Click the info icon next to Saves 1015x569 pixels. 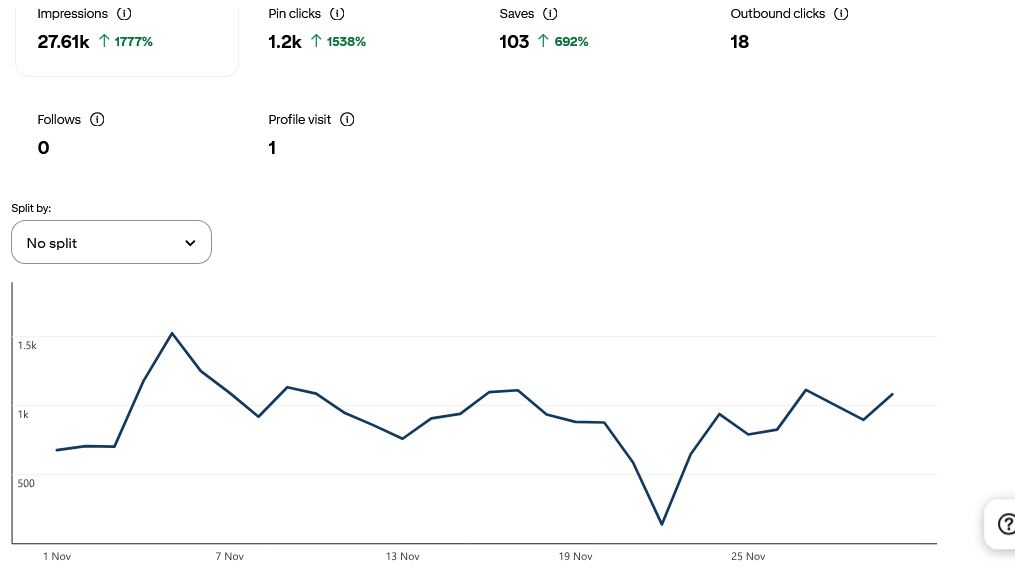click(x=550, y=14)
